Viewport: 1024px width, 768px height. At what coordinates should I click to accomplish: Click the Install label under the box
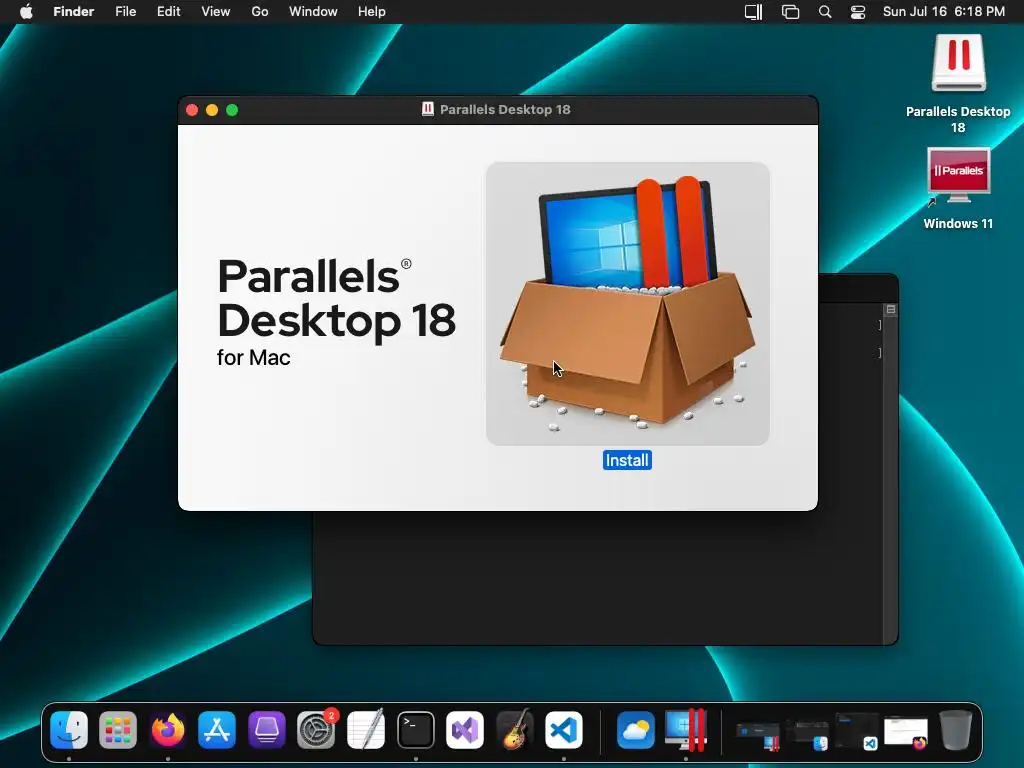[x=627, y=460]
